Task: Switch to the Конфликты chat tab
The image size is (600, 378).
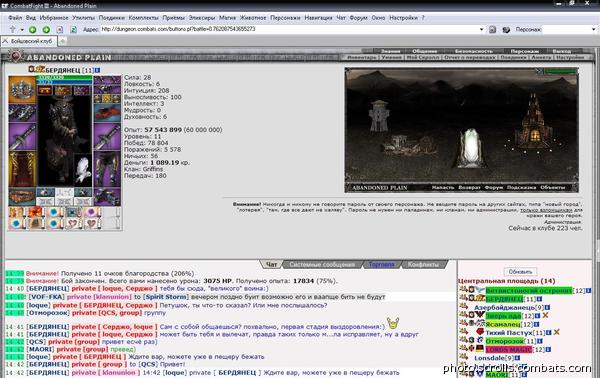Action: tap(423, 264)
